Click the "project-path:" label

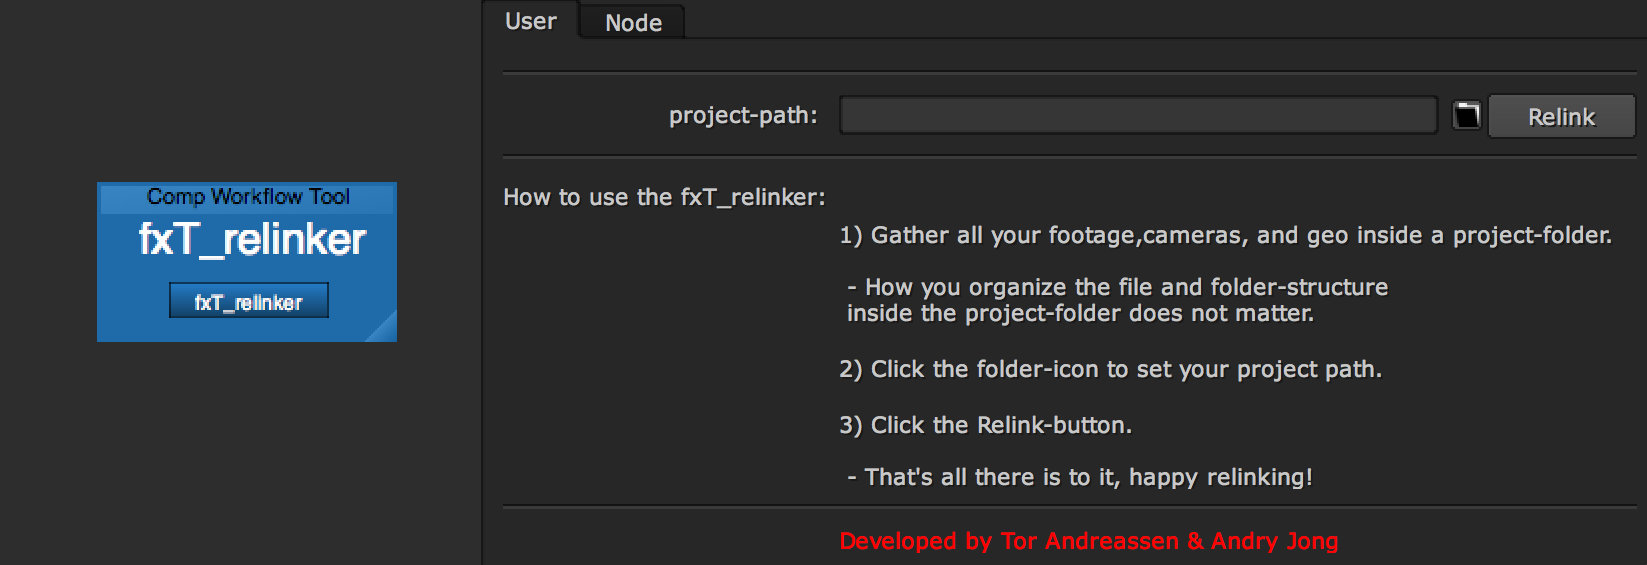(743, 116)
